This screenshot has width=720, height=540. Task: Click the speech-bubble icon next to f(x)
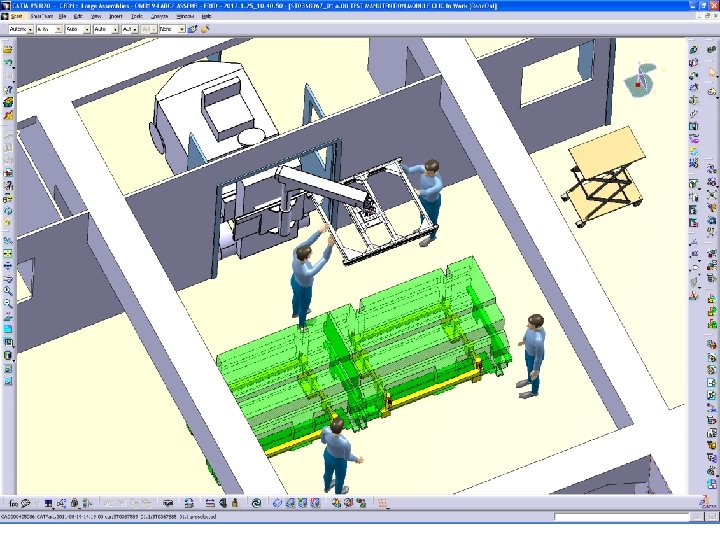tap(25, 504)
